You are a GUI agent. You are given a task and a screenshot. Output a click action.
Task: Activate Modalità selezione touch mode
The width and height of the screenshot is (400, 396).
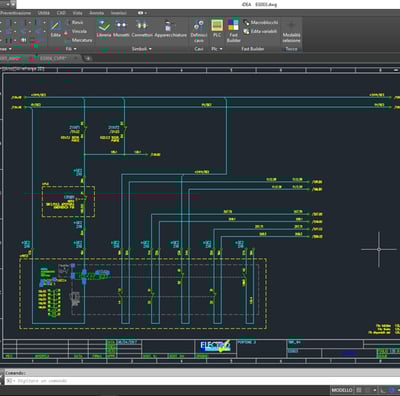click(x=291, y=32)
